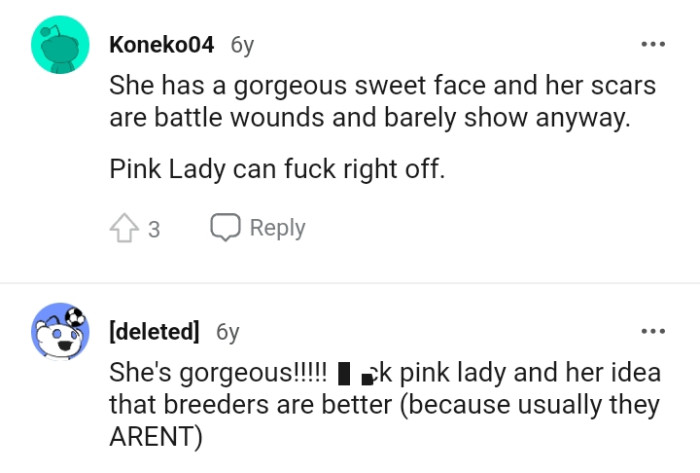Click the speech bubble reply icon
The width and height of the screenshot is (700, 473).
pos(225,227)
